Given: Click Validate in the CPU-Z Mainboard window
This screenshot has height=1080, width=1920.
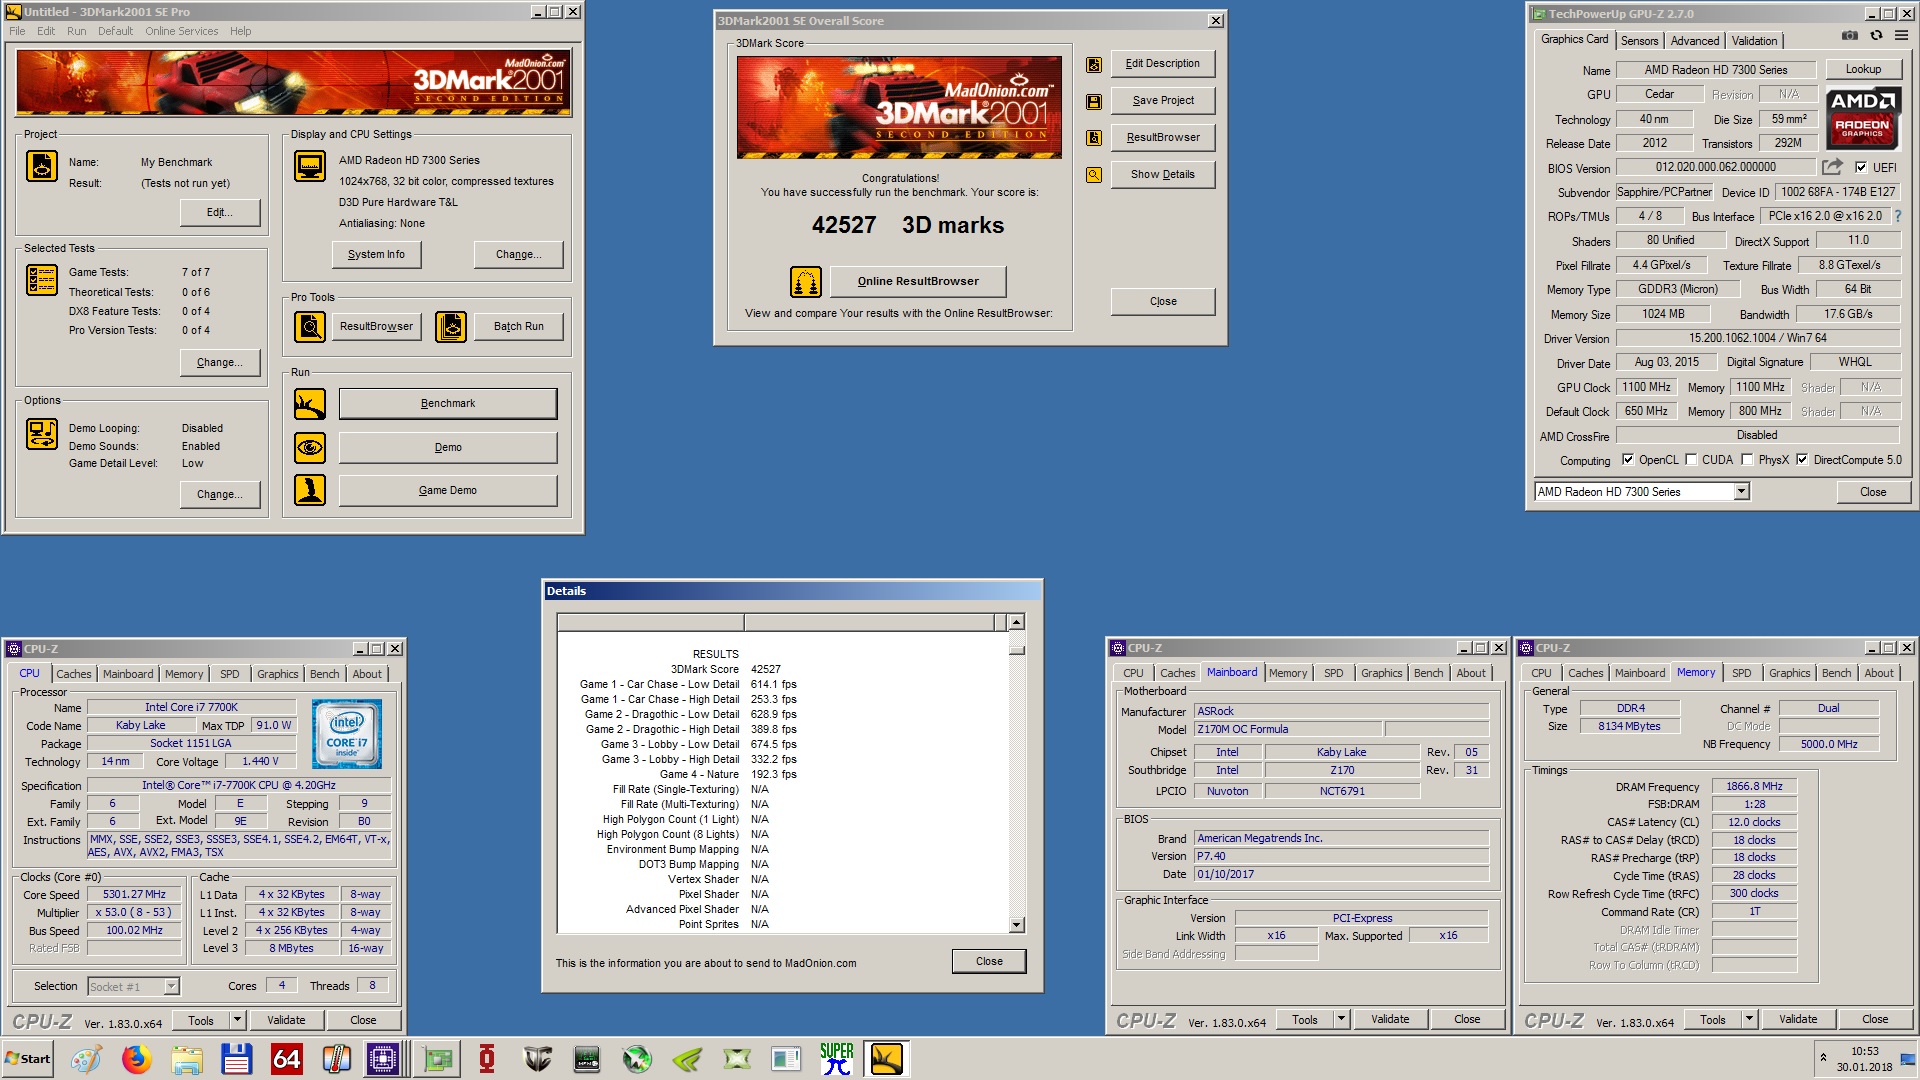Looking at the screenshot, I should (x=1389, y=1020).
